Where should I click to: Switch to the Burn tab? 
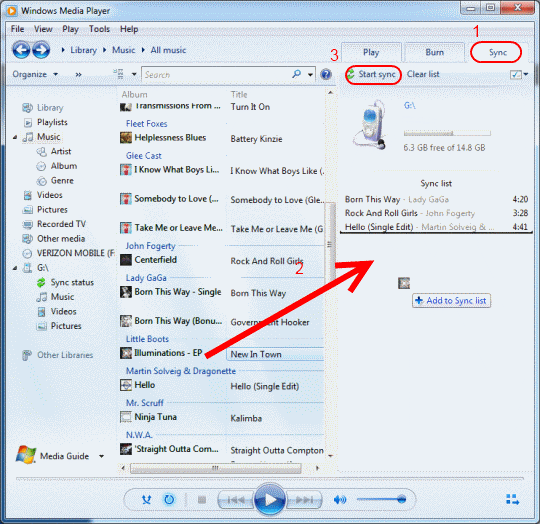coord(434,52)
